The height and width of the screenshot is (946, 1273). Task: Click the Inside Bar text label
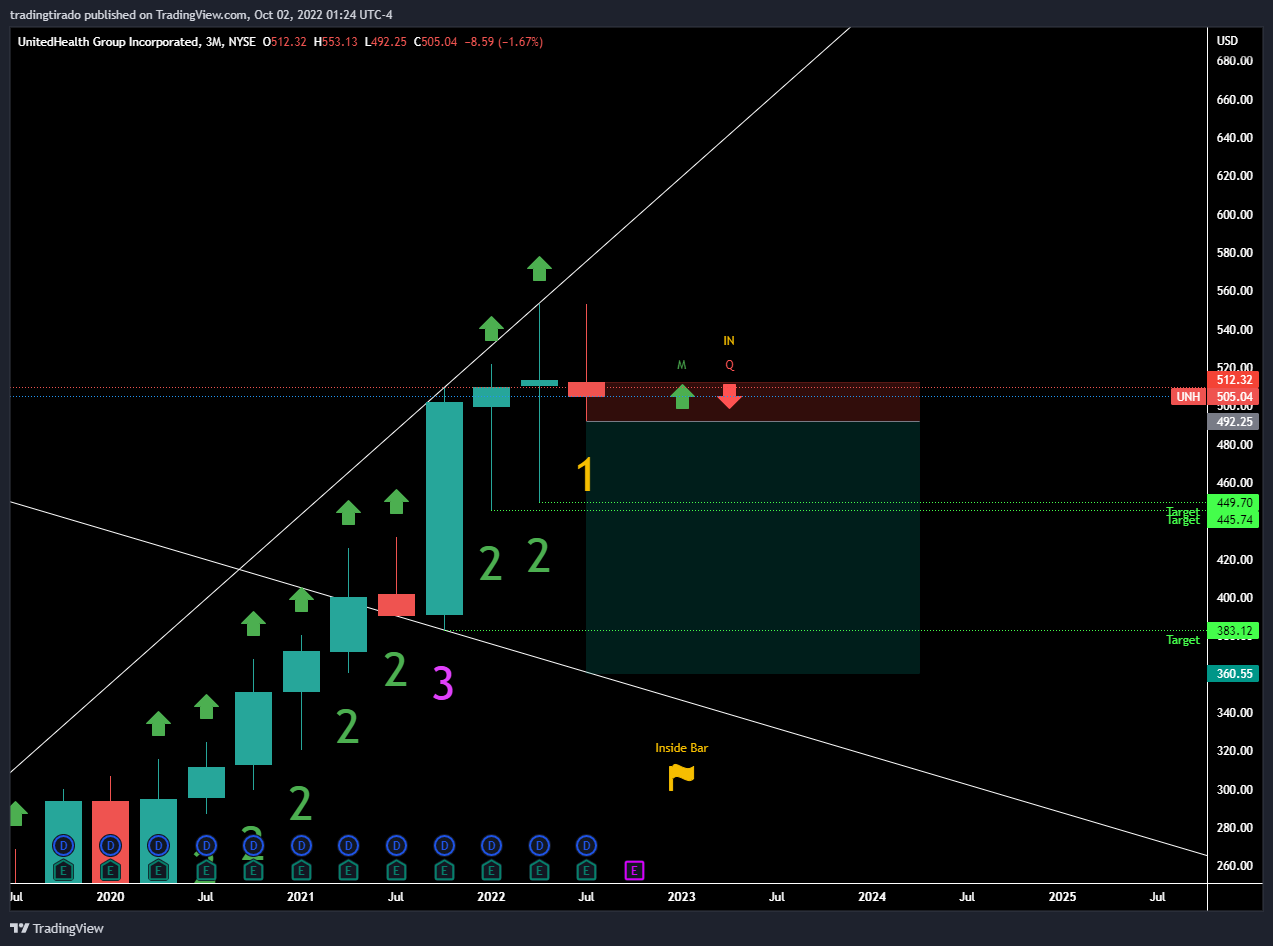681,747
